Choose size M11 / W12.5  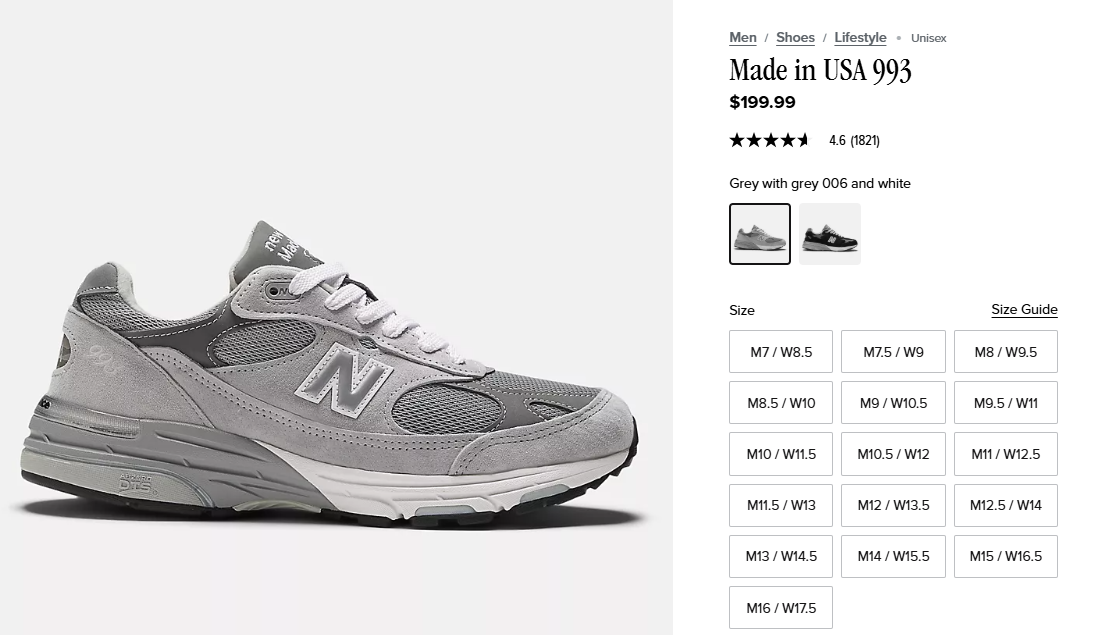[1005, 454]
